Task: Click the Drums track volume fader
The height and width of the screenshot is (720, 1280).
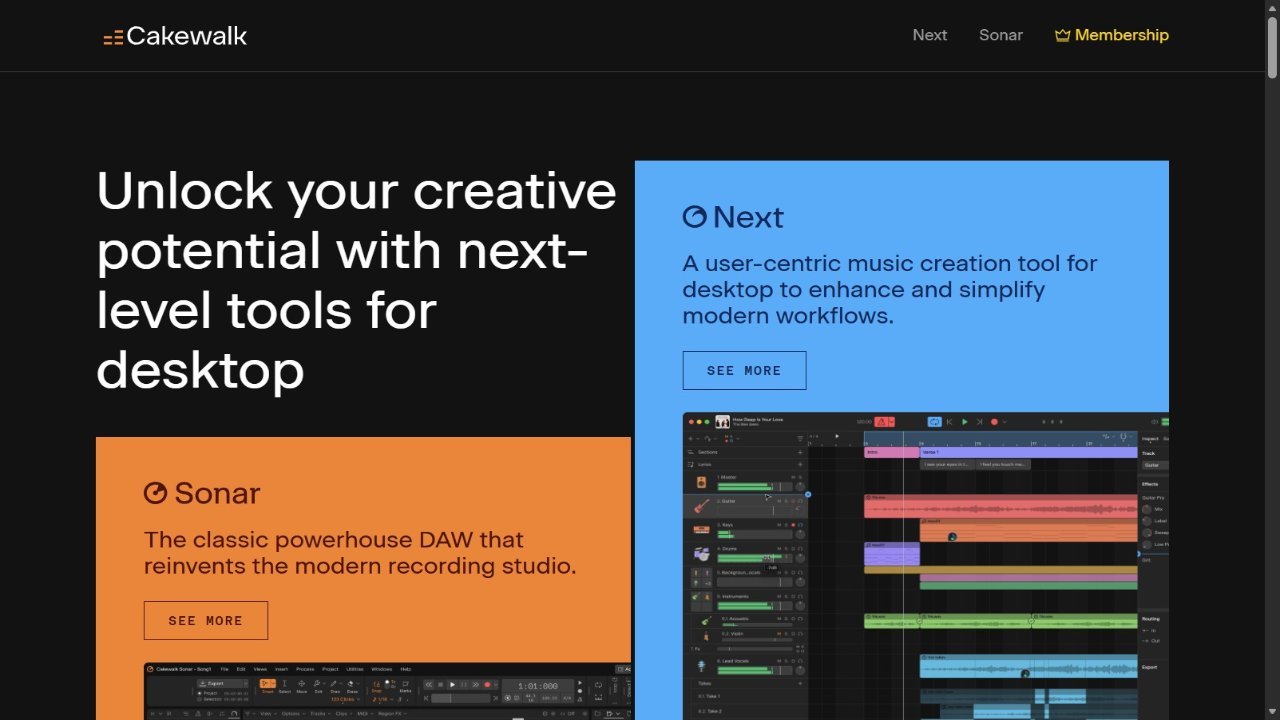Action: tap(755, 558)
